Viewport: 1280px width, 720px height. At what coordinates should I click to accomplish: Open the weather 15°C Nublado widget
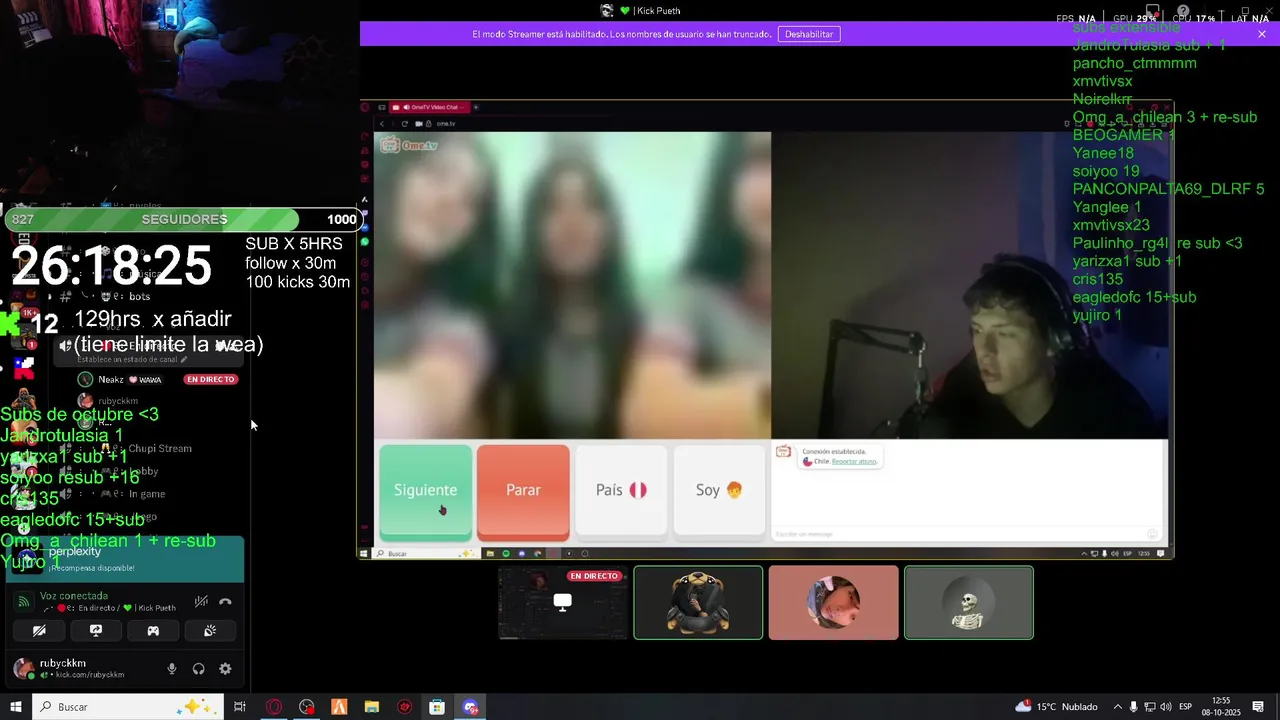pos(1056,707)
